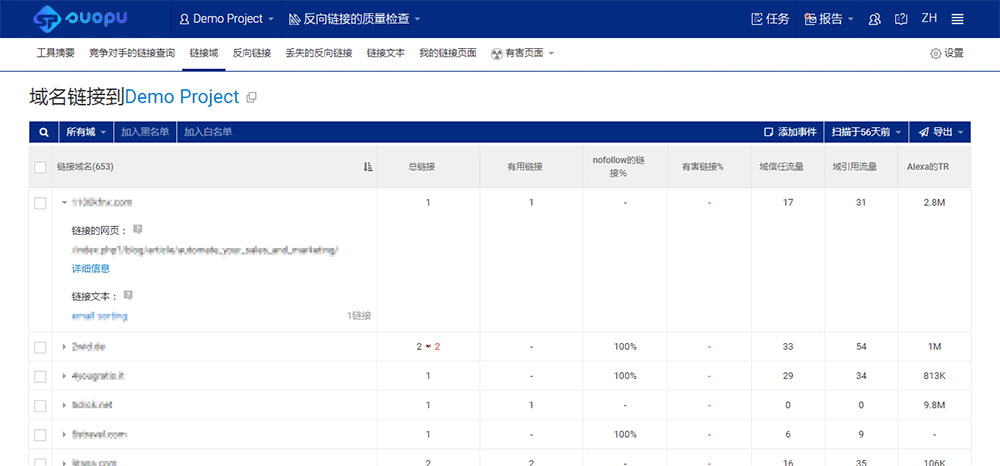Switch language via ZH button
This screenshot has width=1000, height=466.
929,18
